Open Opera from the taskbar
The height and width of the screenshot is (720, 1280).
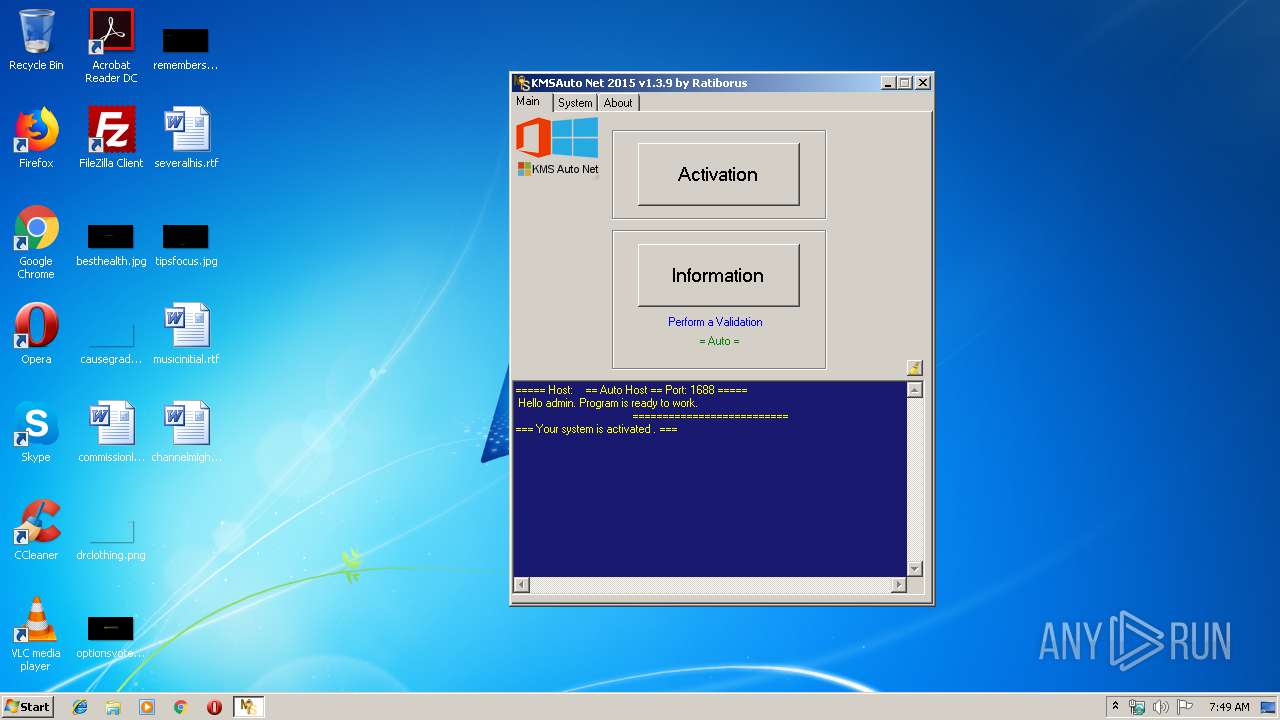coord(214,707)
